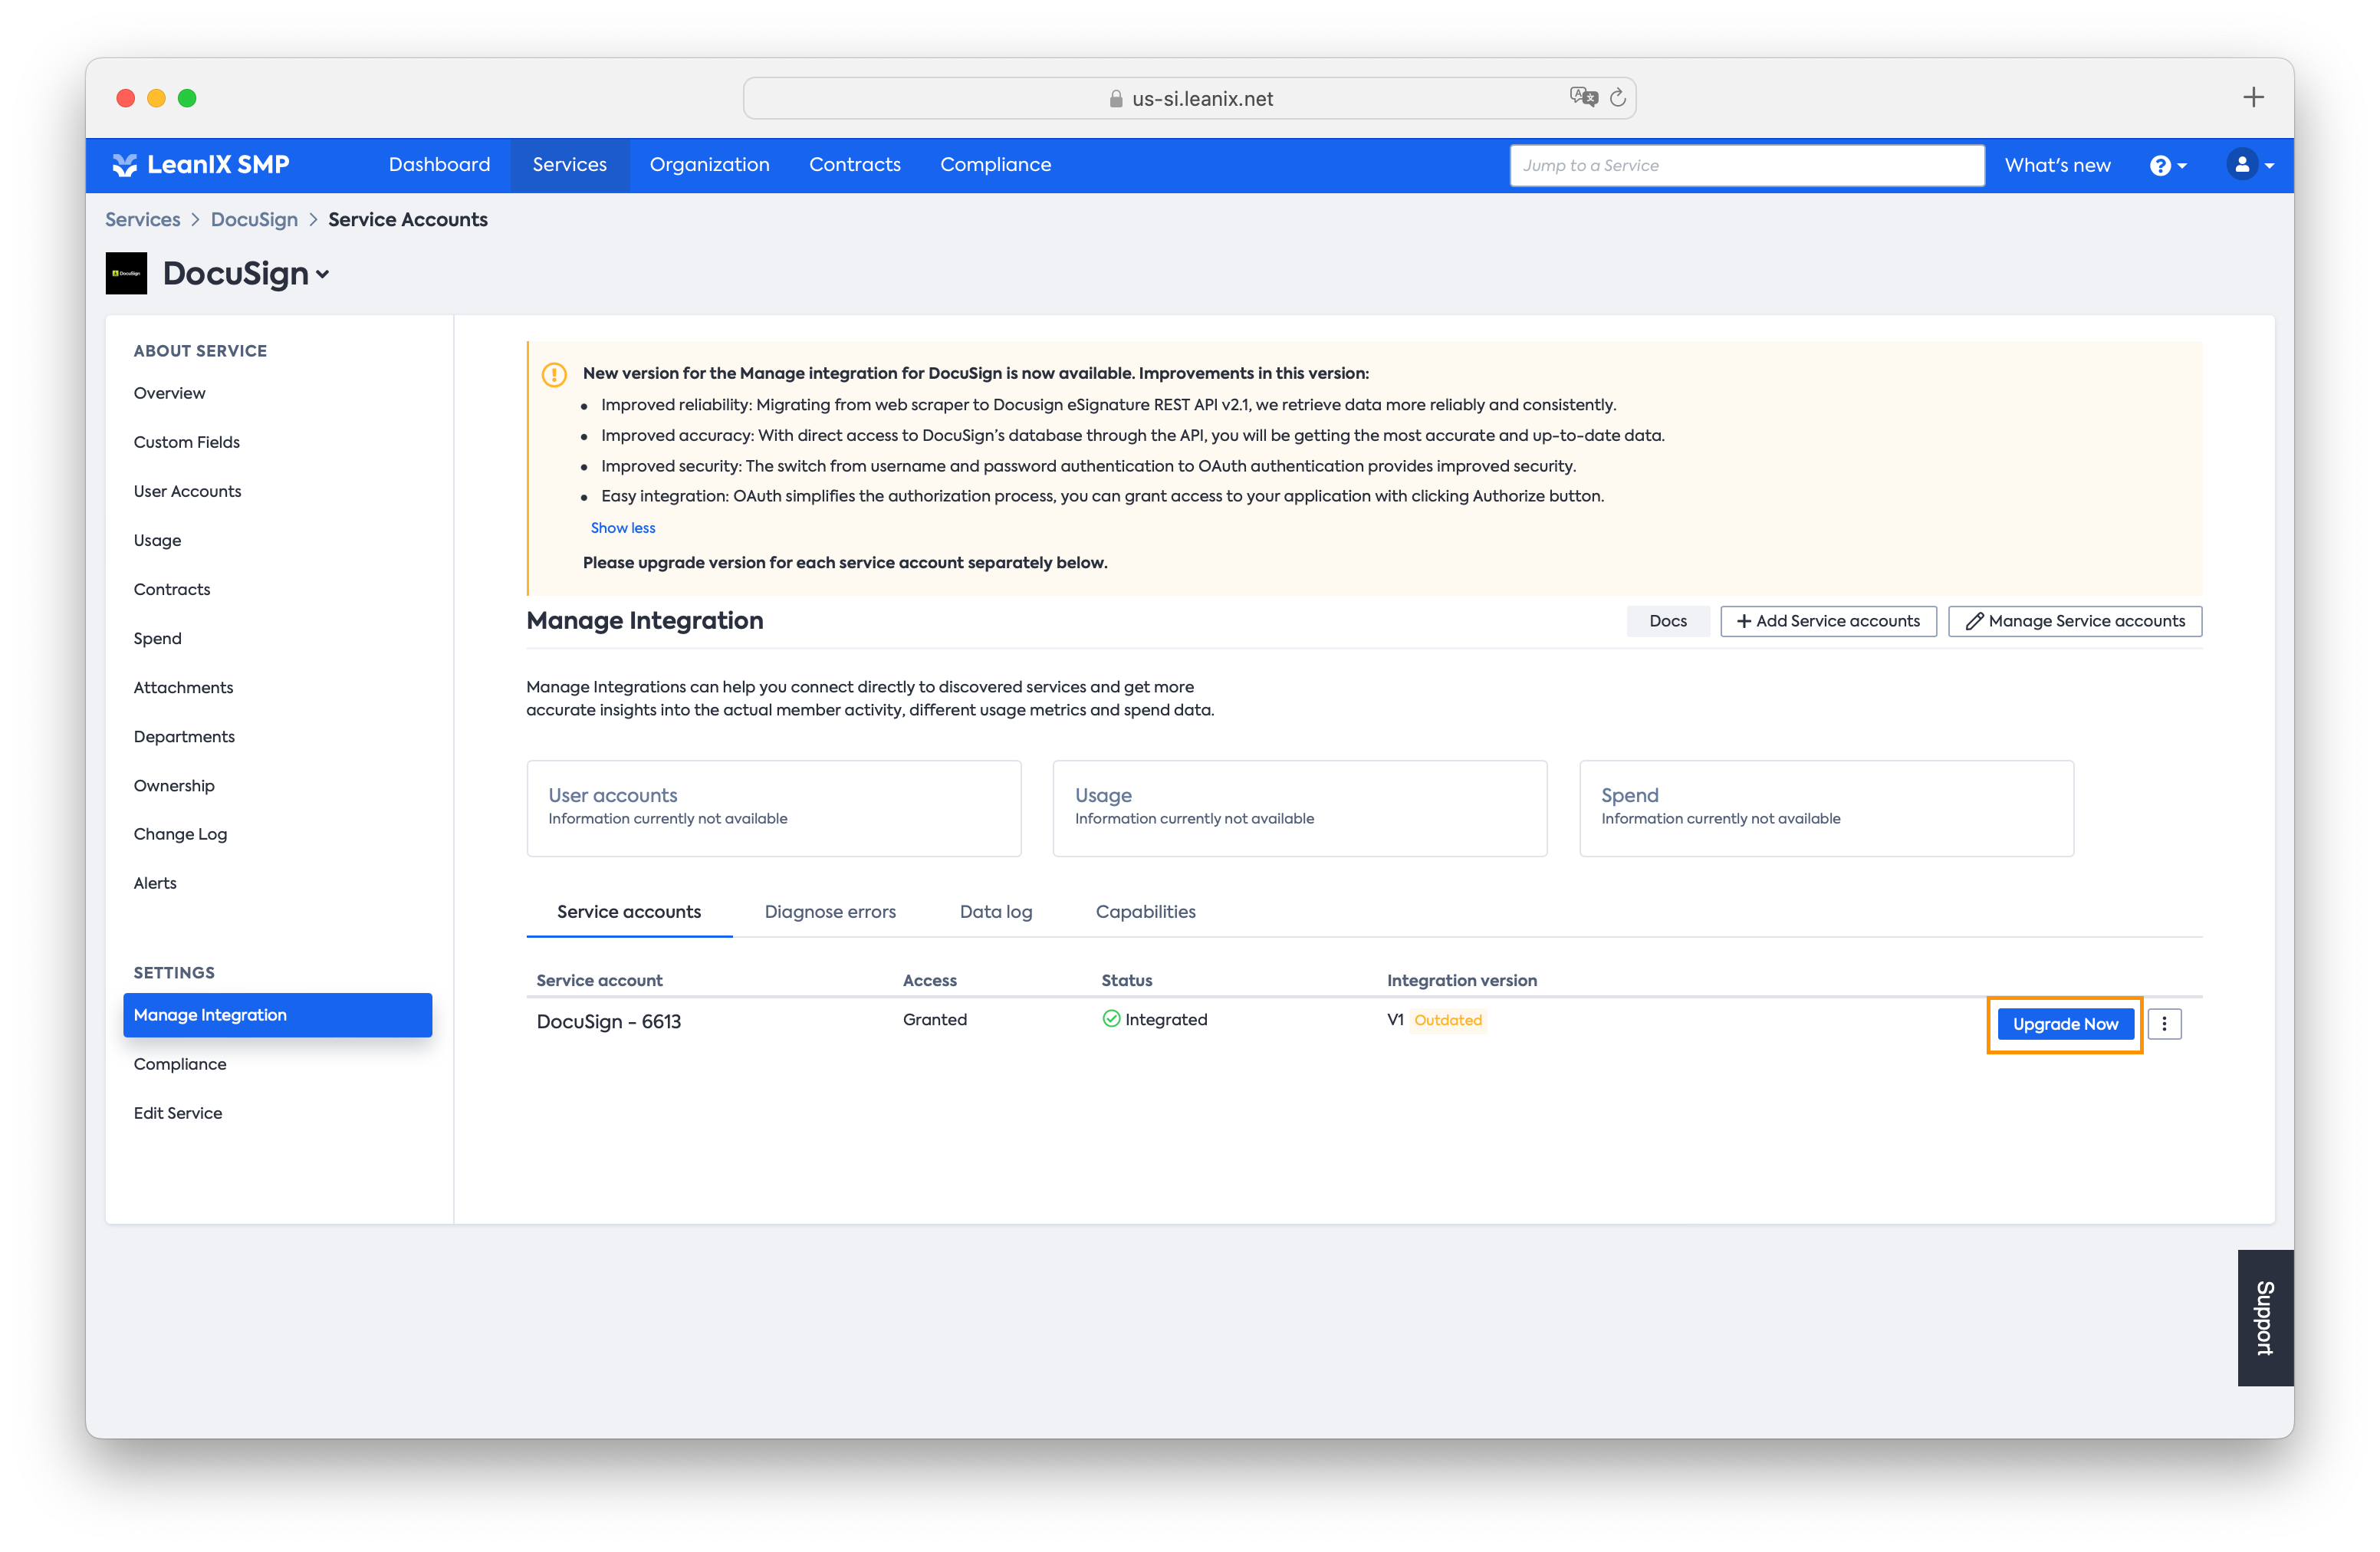Click the lock icon in address bar

[1116, 99]
